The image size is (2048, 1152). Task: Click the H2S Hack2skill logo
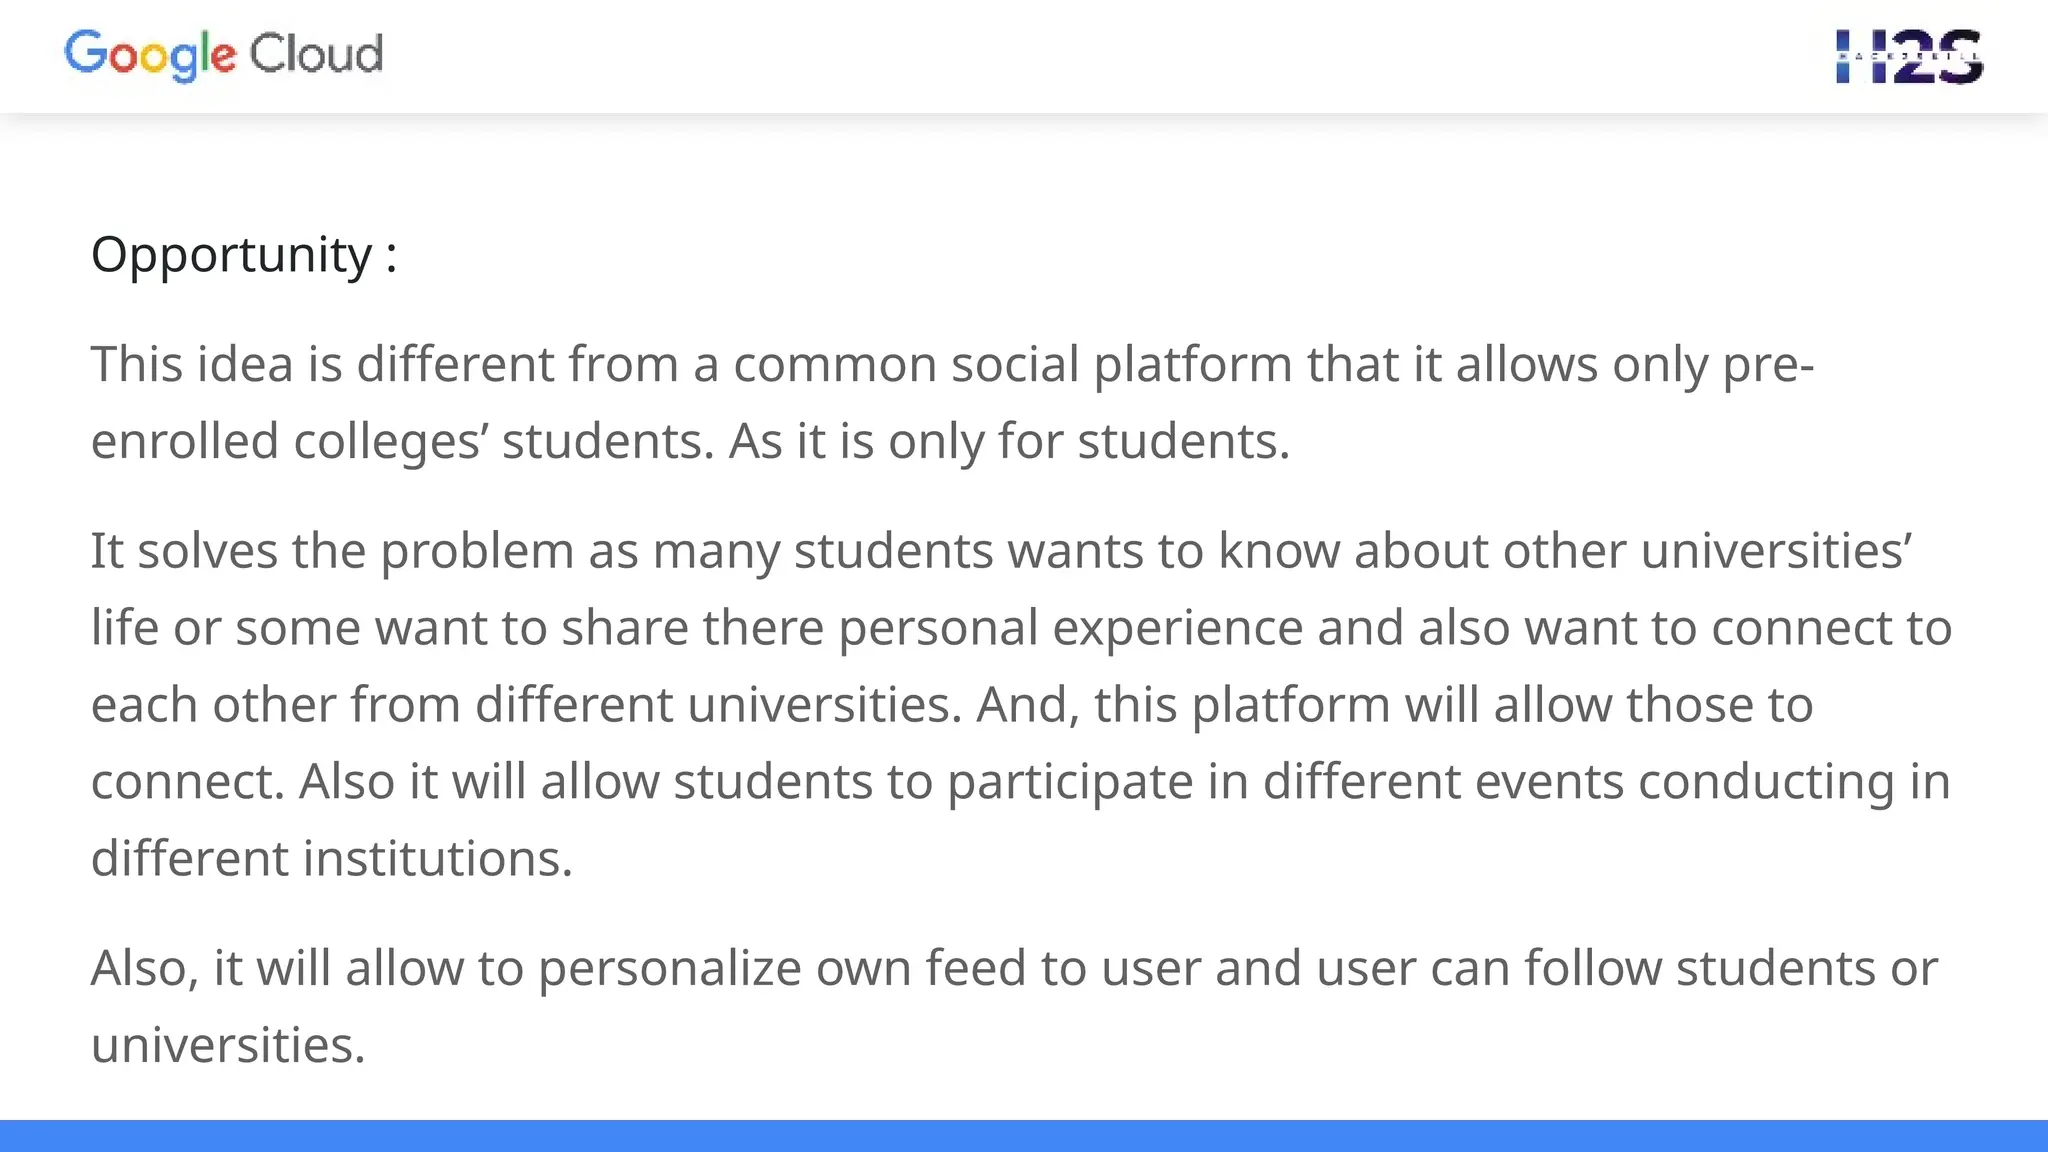(1909, 56)
